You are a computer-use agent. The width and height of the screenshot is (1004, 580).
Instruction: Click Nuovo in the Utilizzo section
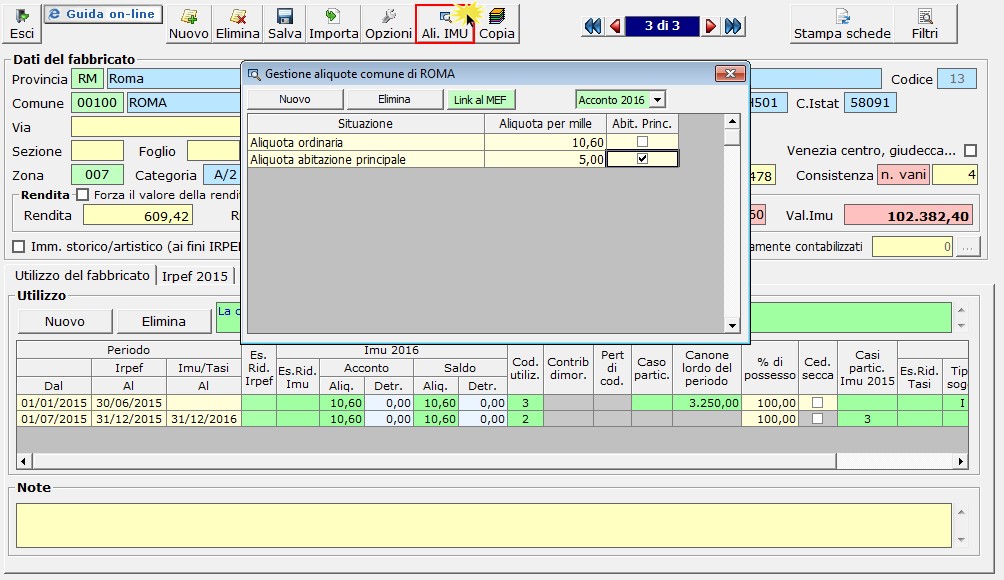point(65,321)
